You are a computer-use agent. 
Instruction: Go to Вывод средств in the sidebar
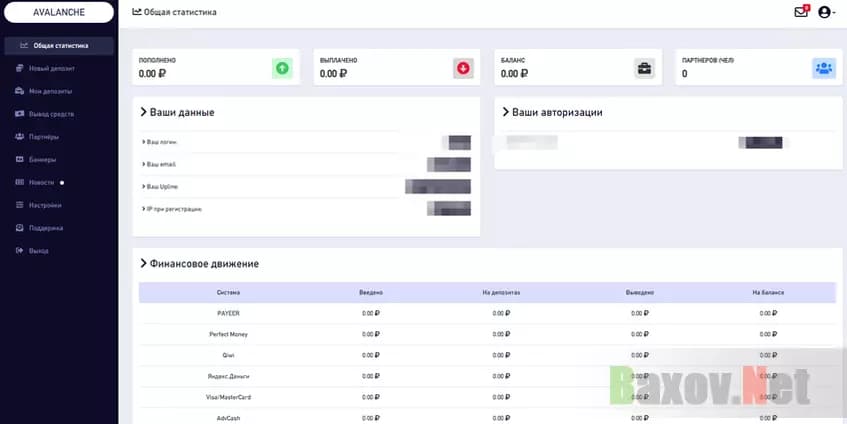tap(51, 114)
